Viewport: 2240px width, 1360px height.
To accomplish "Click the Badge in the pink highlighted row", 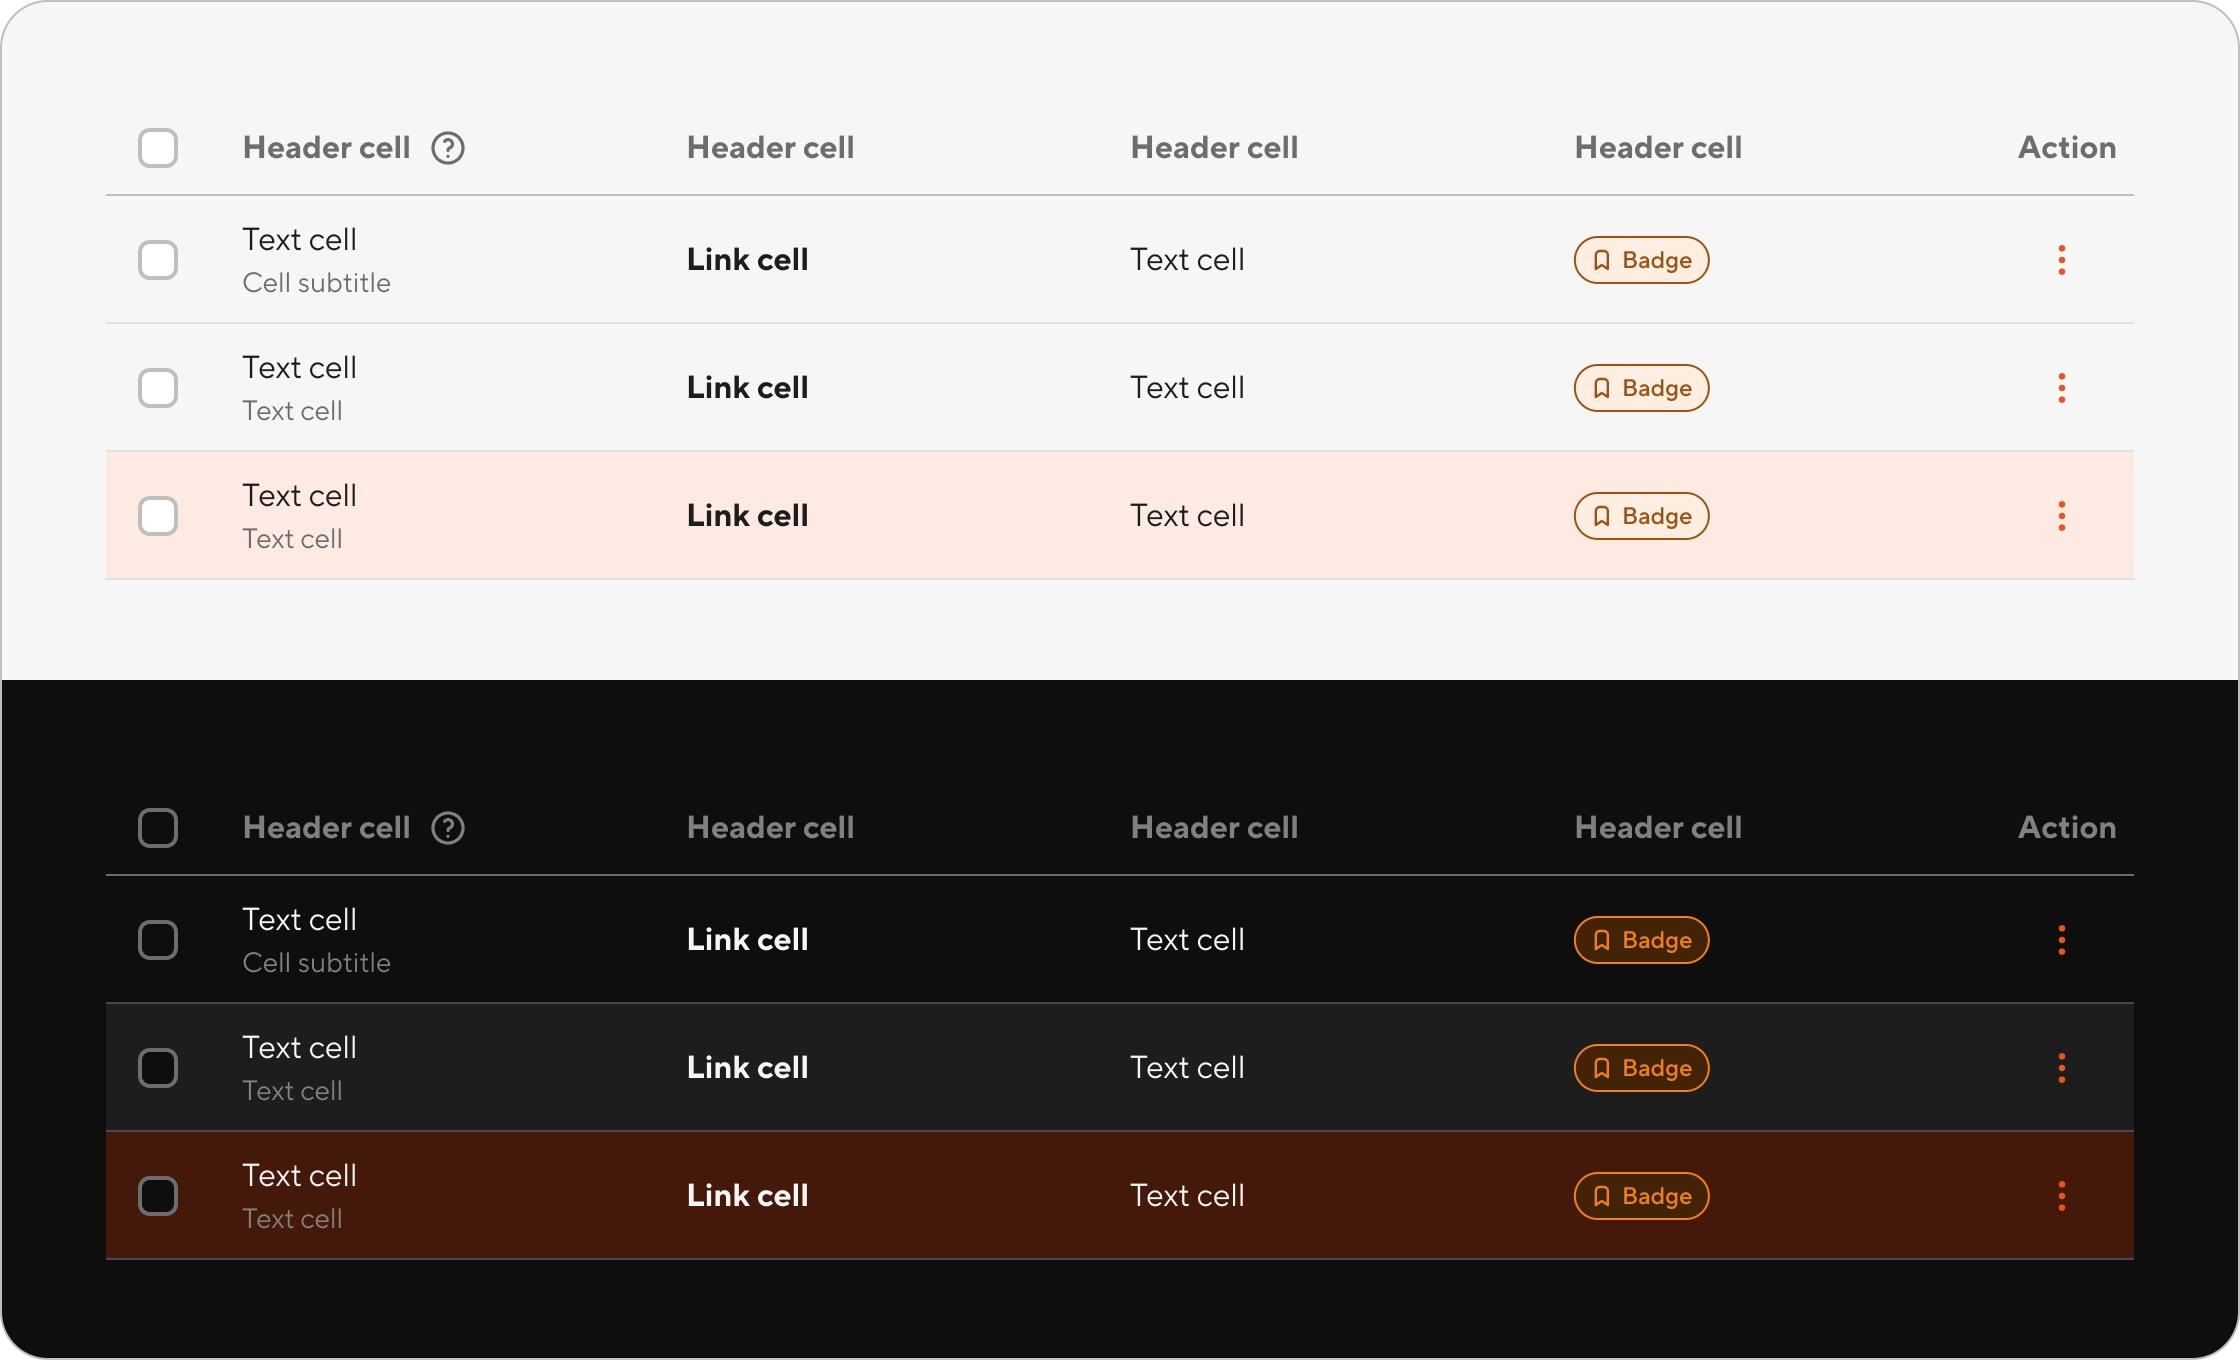I will (1642, 516).
